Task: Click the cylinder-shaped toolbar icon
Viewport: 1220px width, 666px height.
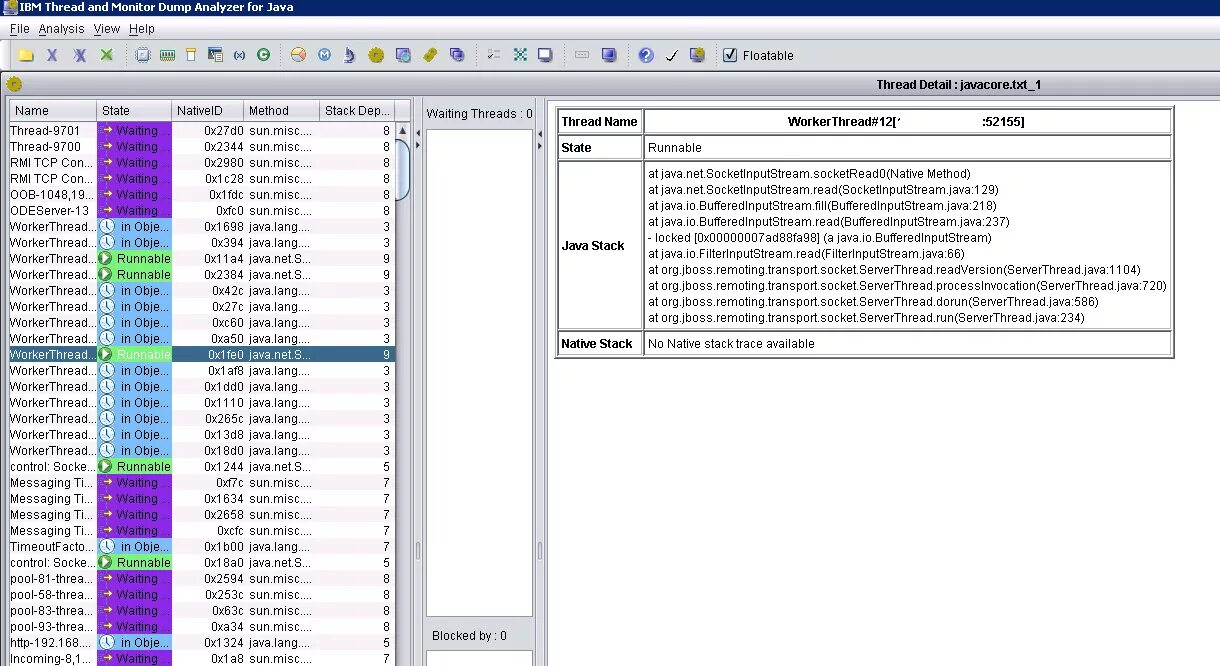Action: click(x=191, y=55)
